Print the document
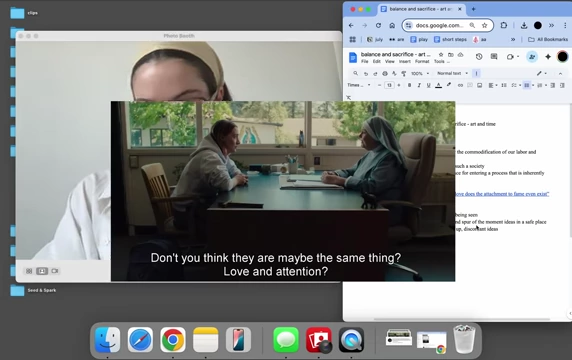Screen dimensions: 572x360 pos(384,73)
